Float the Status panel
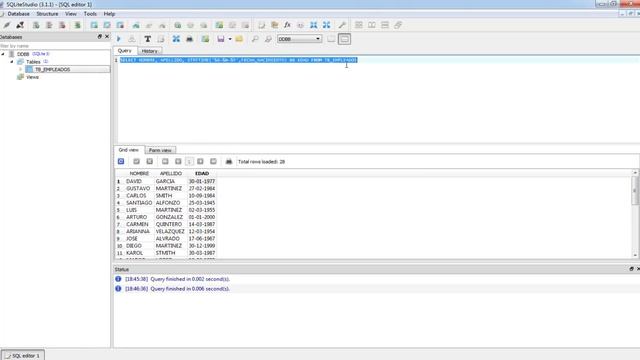 coord(631,269)
